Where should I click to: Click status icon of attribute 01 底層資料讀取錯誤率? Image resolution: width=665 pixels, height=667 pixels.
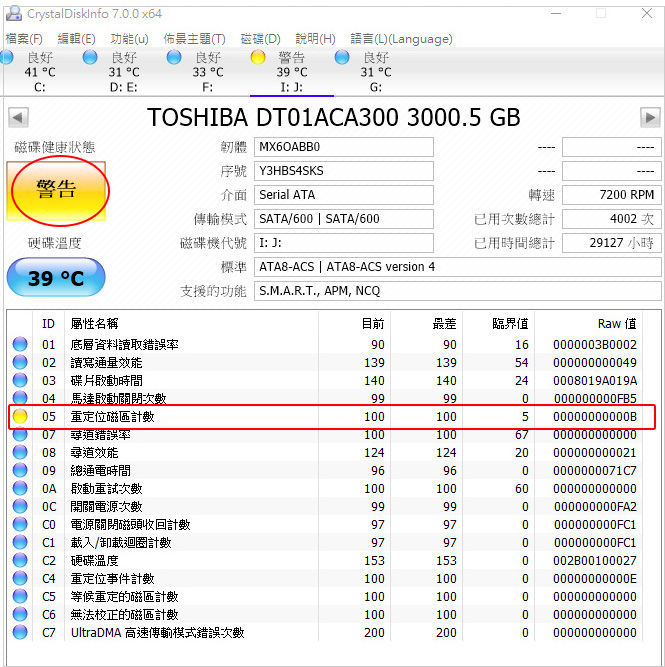[20, 344]
